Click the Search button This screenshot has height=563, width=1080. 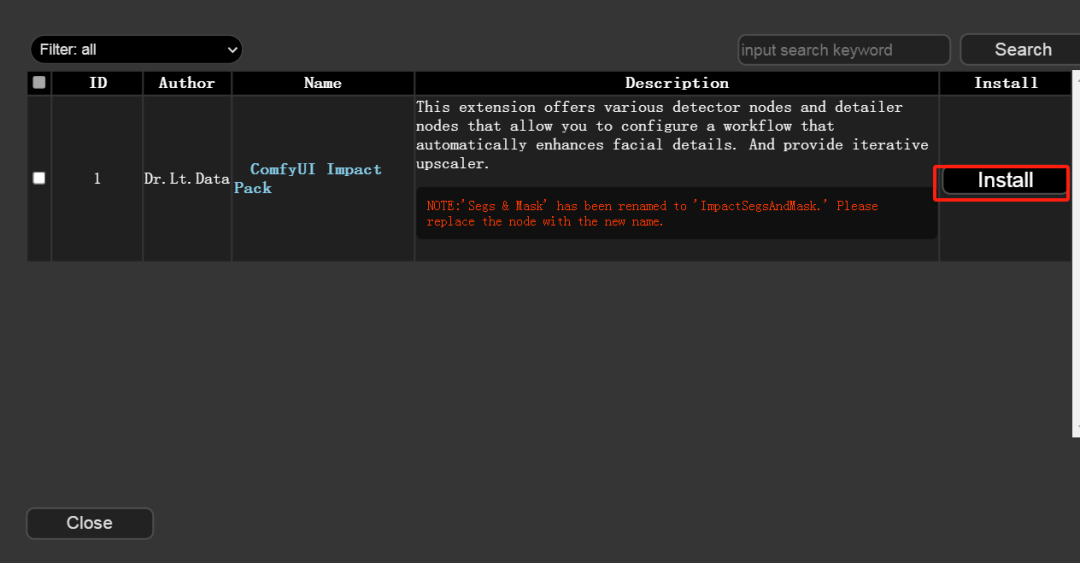click(x=1022, y=50)
